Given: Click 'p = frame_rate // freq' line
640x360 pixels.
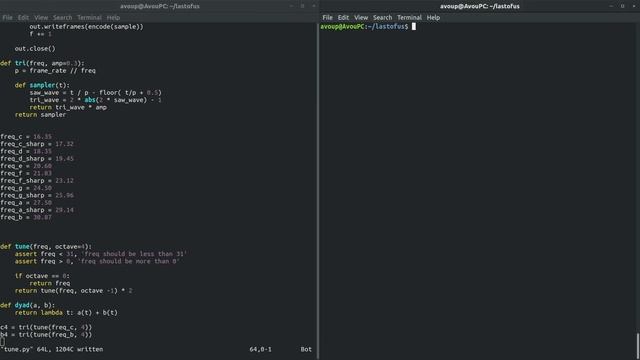Looking at the screenshot, I should pos(55,71).
